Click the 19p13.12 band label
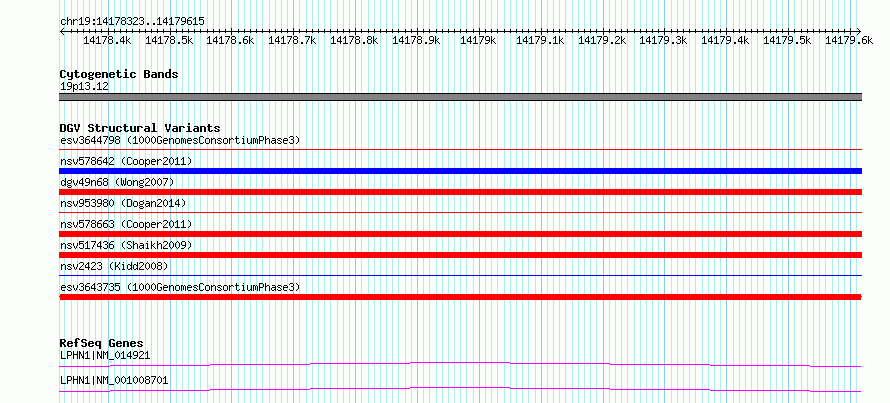890x403 pixels. coord(85,87)
